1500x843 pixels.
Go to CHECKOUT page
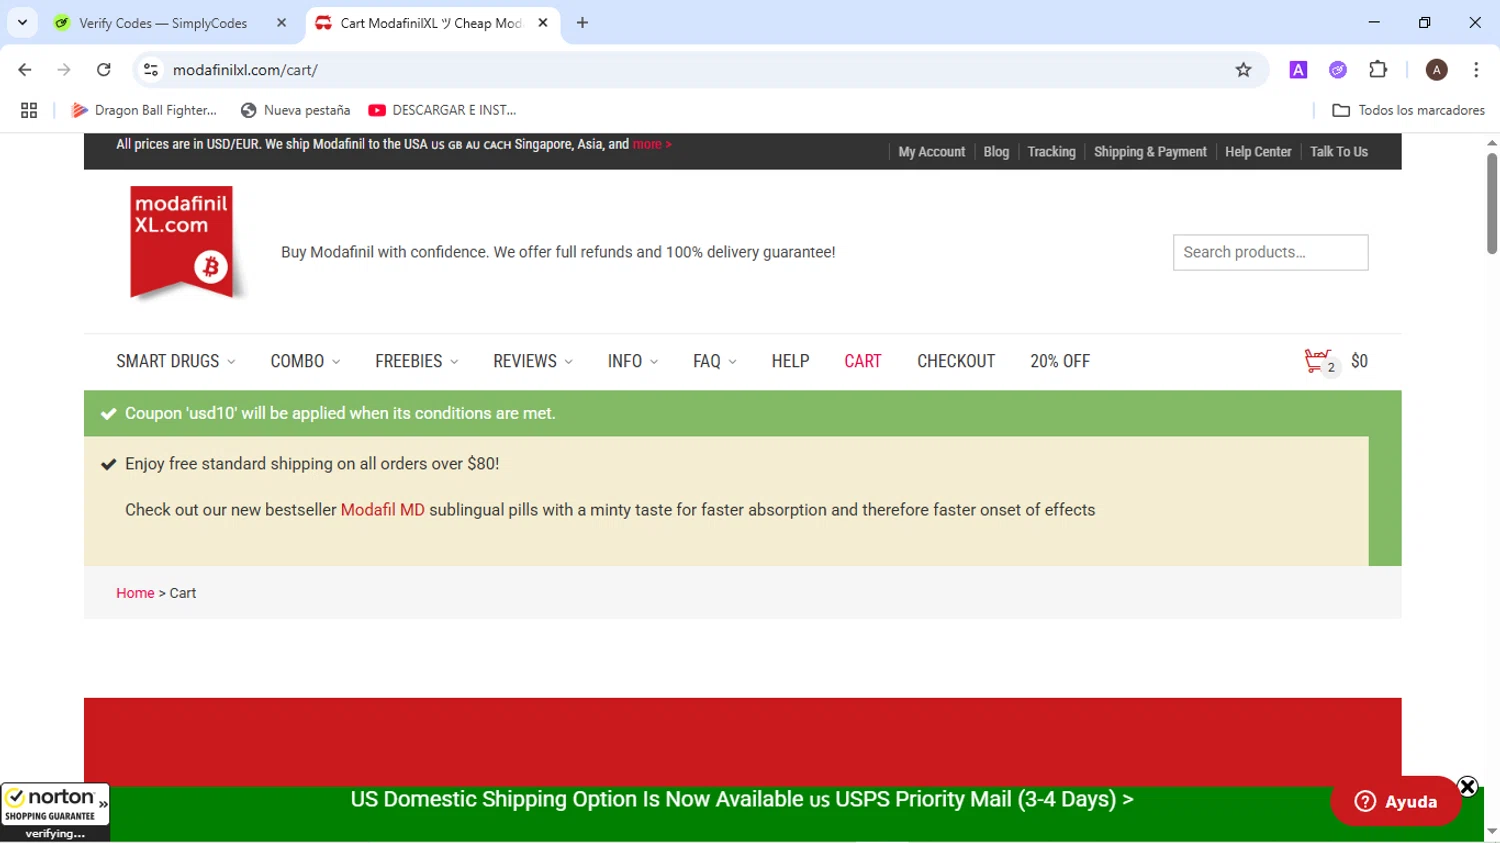956,361
